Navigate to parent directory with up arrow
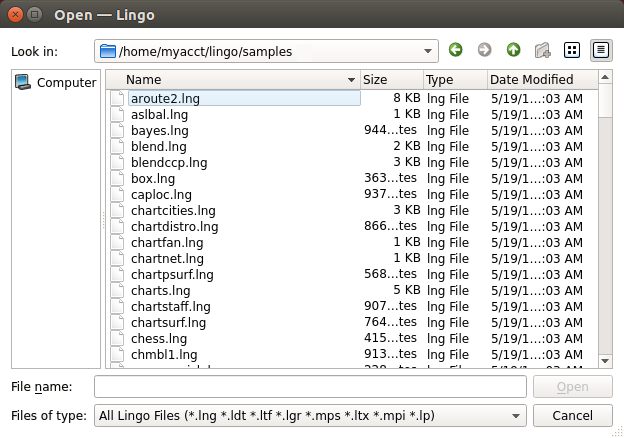 513,50
